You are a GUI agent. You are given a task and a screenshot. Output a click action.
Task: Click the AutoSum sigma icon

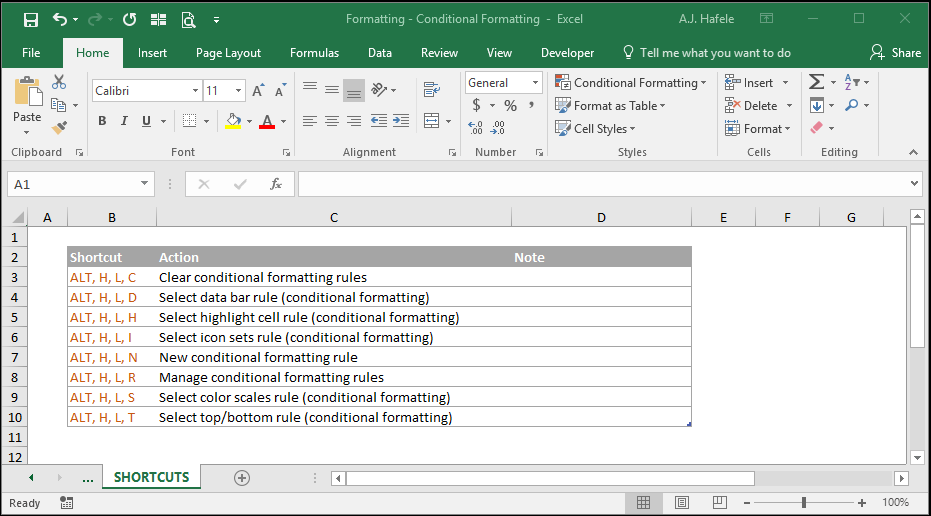pos(816,82)
